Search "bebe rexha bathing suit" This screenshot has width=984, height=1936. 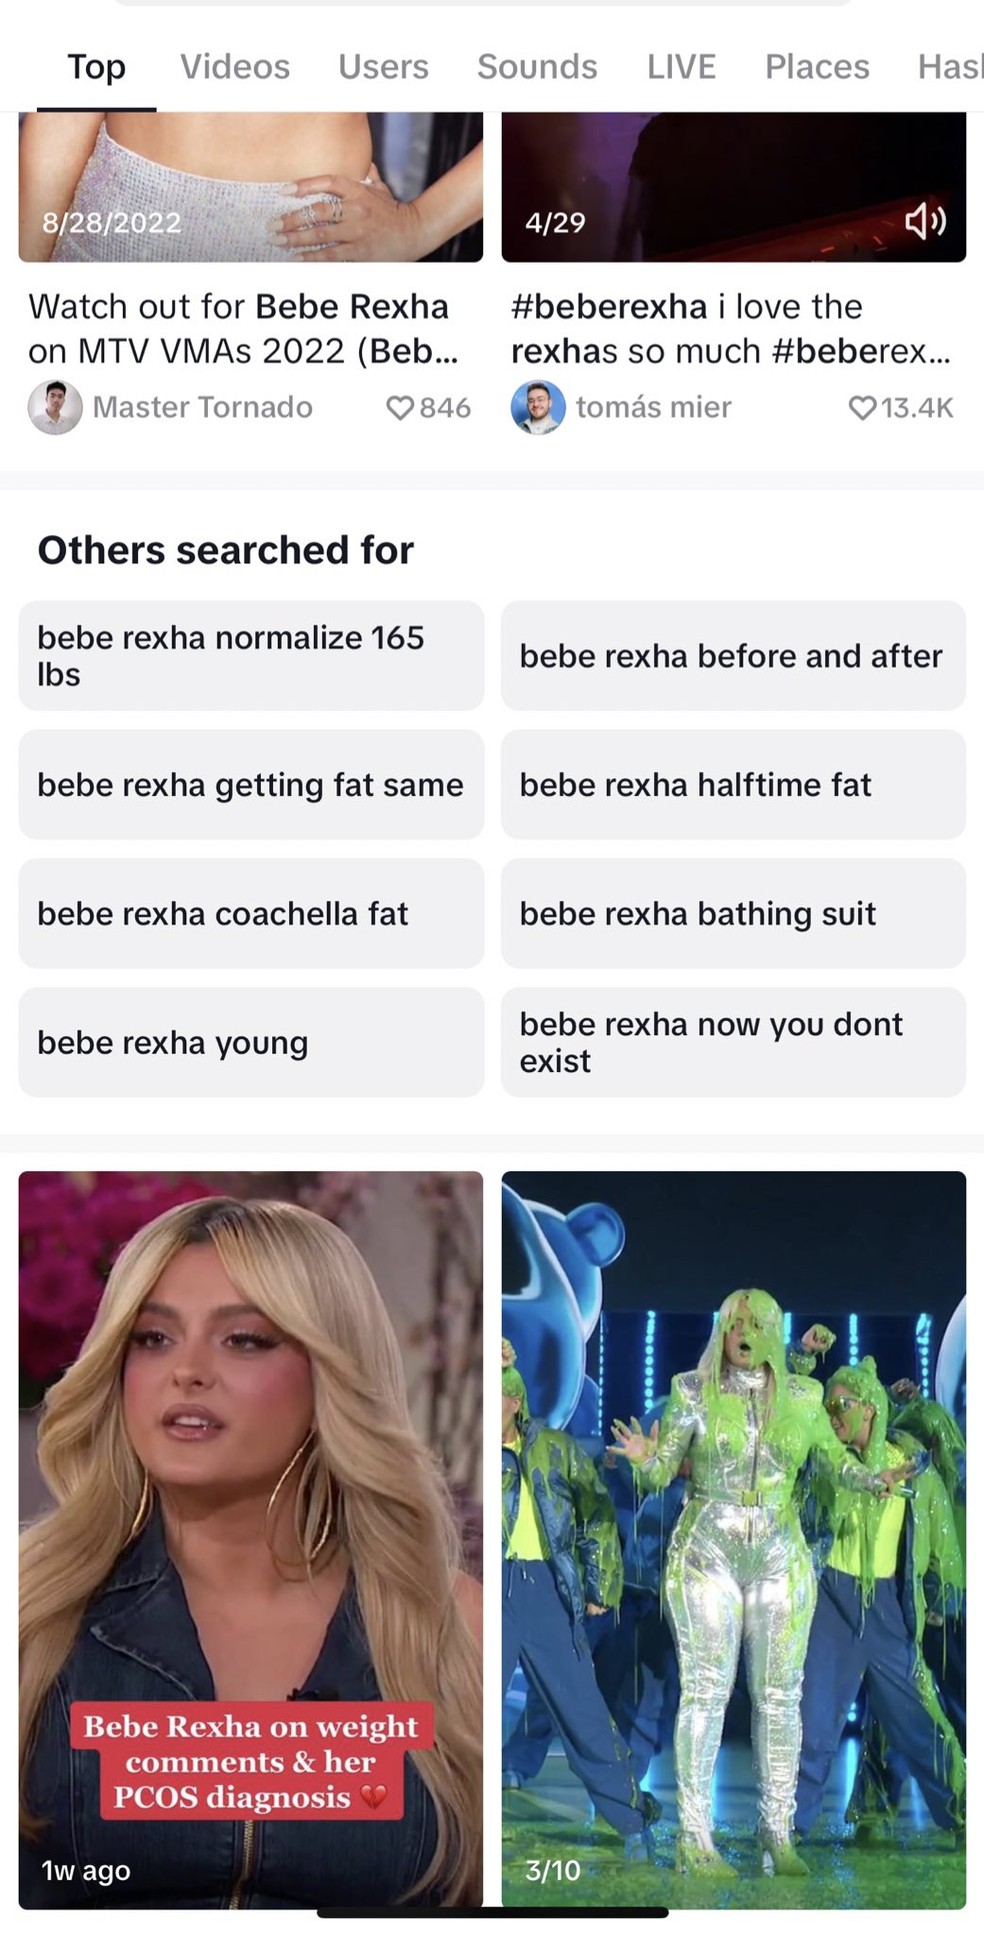(731, 913)
